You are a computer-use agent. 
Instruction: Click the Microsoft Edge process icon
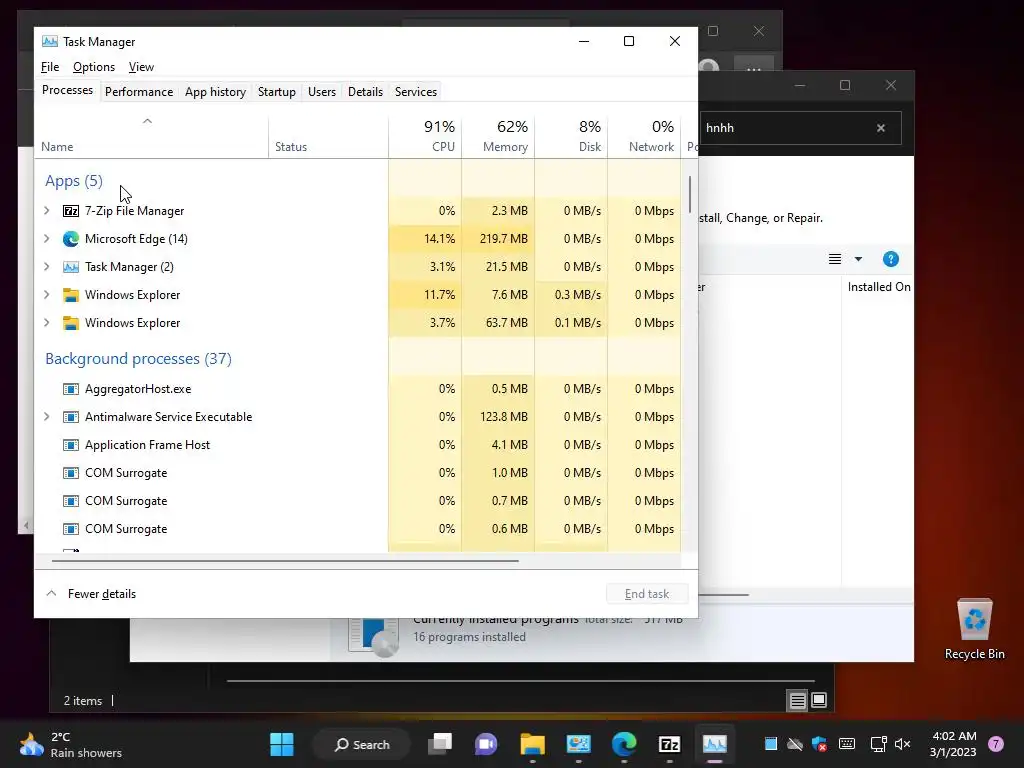(x=71, y=239)
